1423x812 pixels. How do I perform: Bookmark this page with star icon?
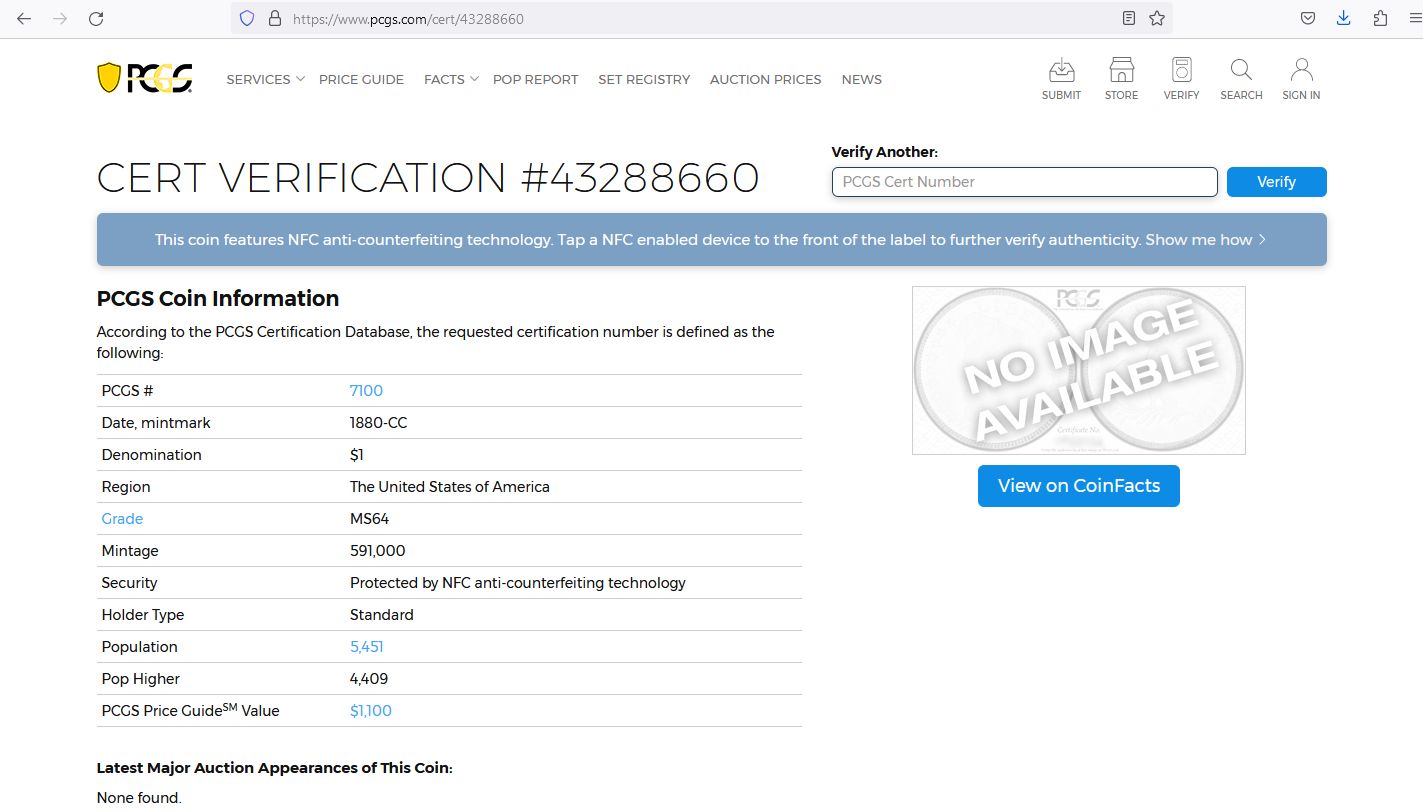[1157, 18]
